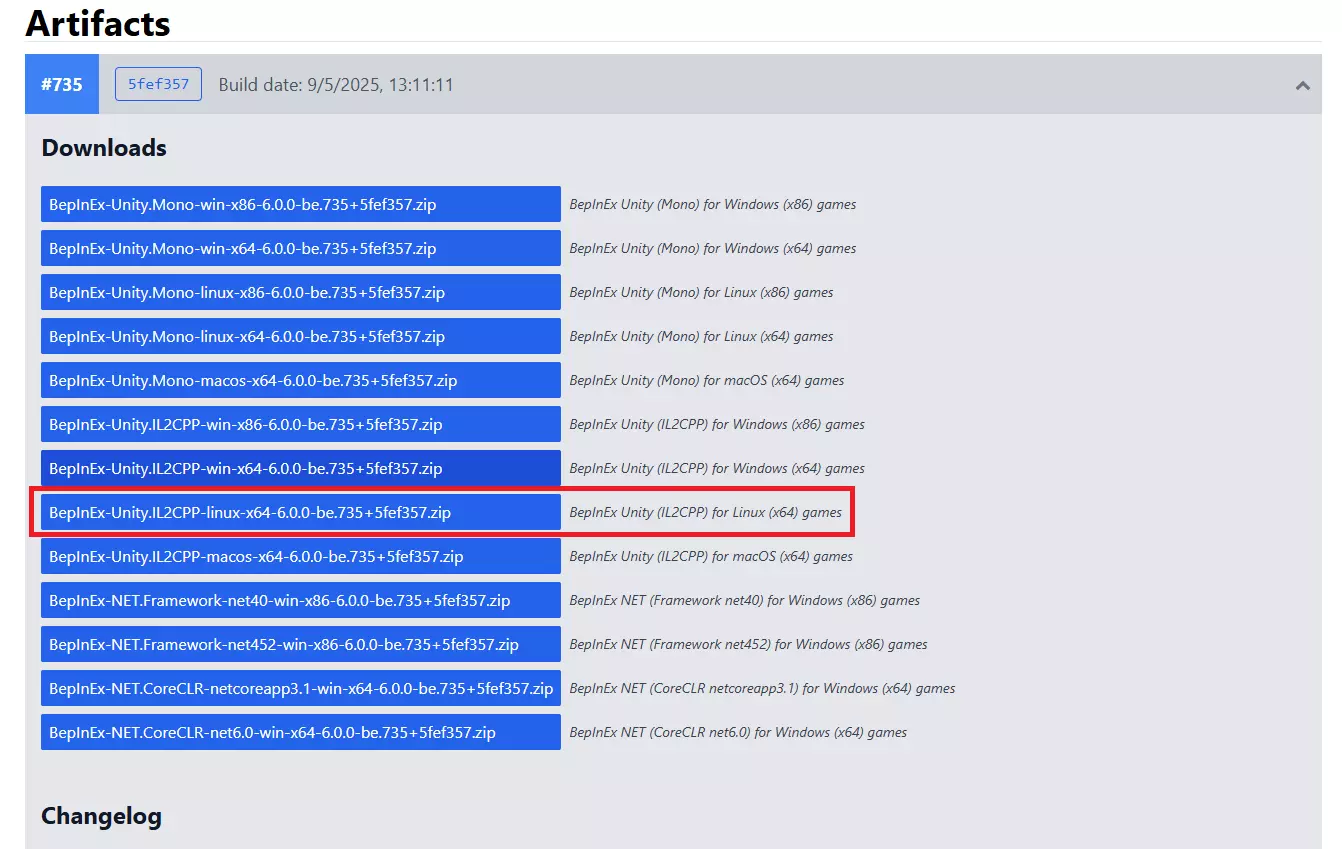Click the Downloads section heading
Image resolution: width=1342 pixels, height=849 pixels.
click(104, 148)
